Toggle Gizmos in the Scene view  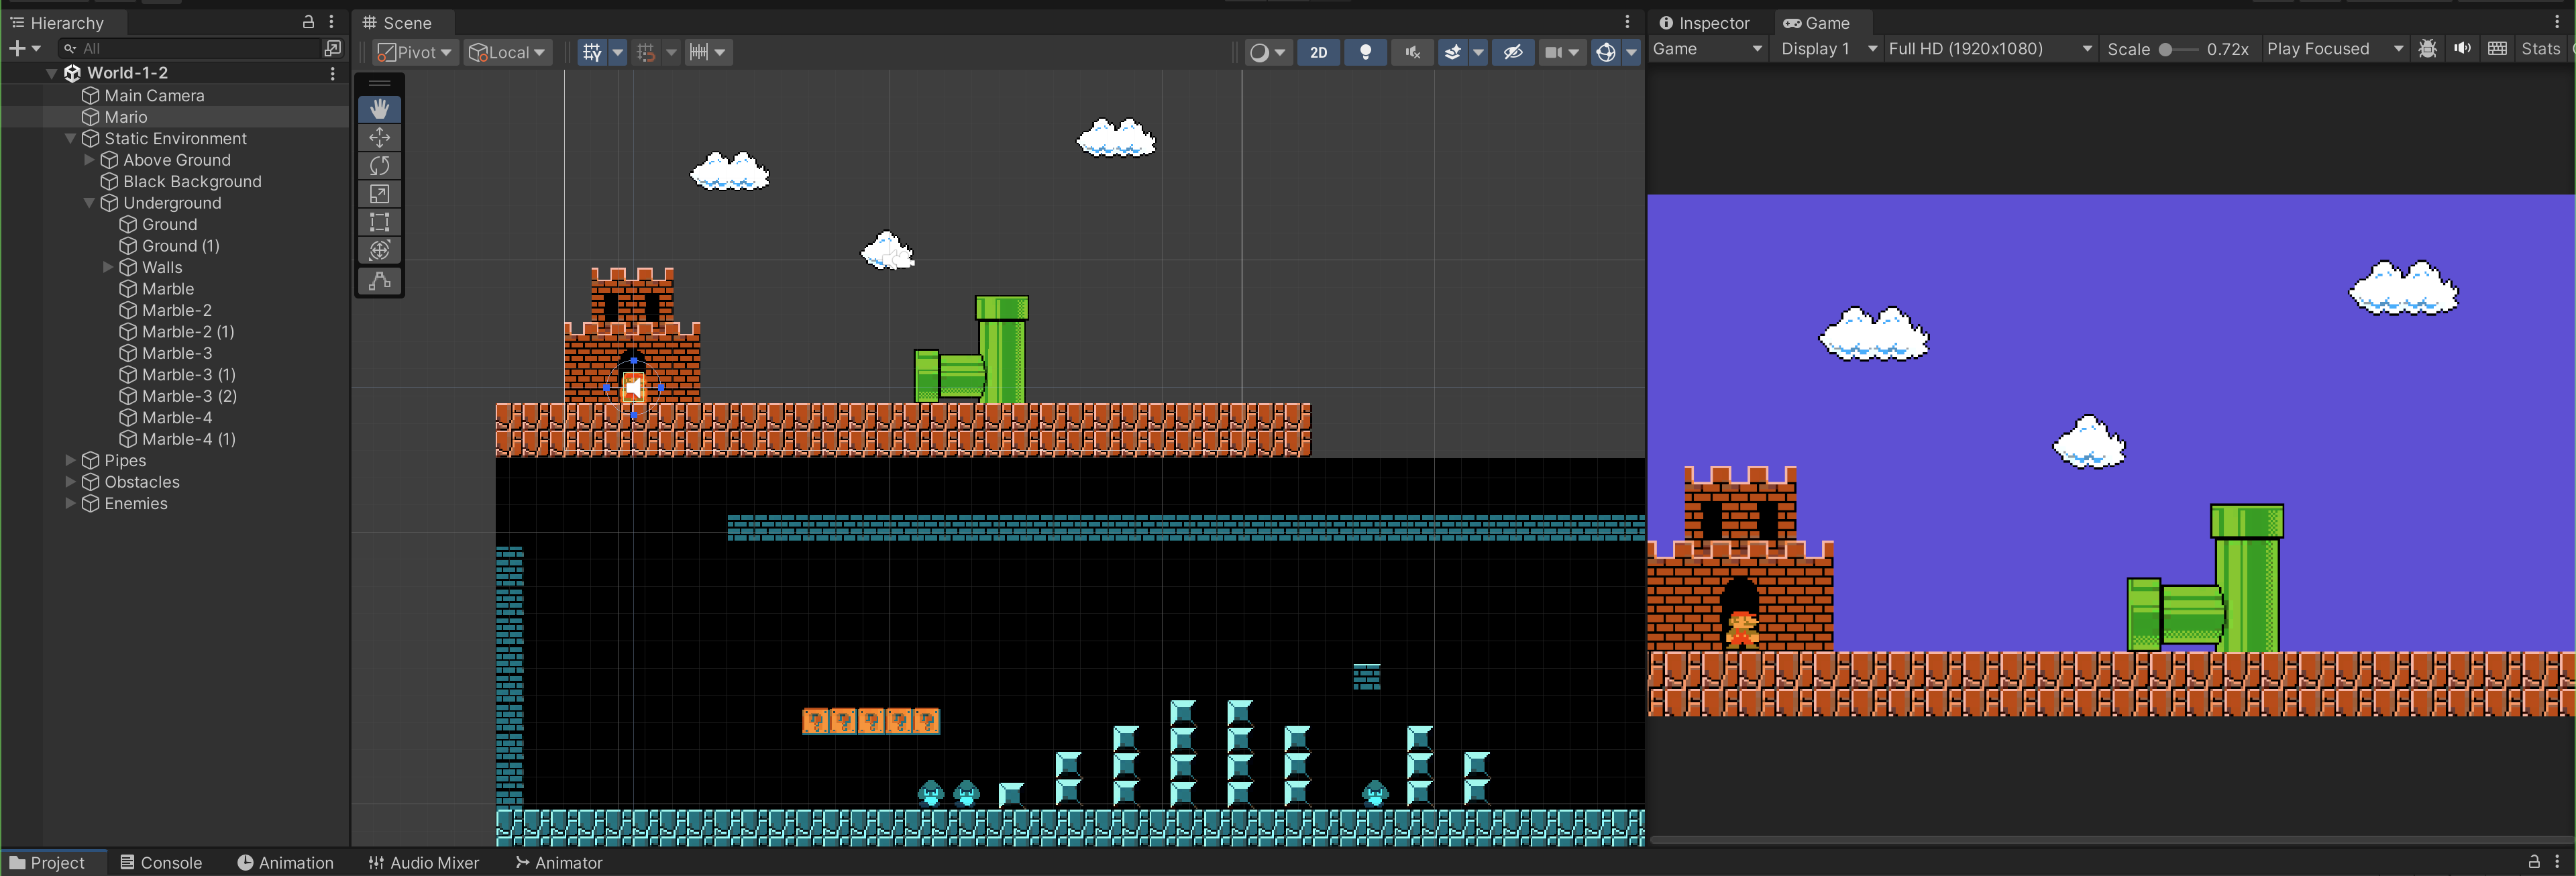[1605, 52]
